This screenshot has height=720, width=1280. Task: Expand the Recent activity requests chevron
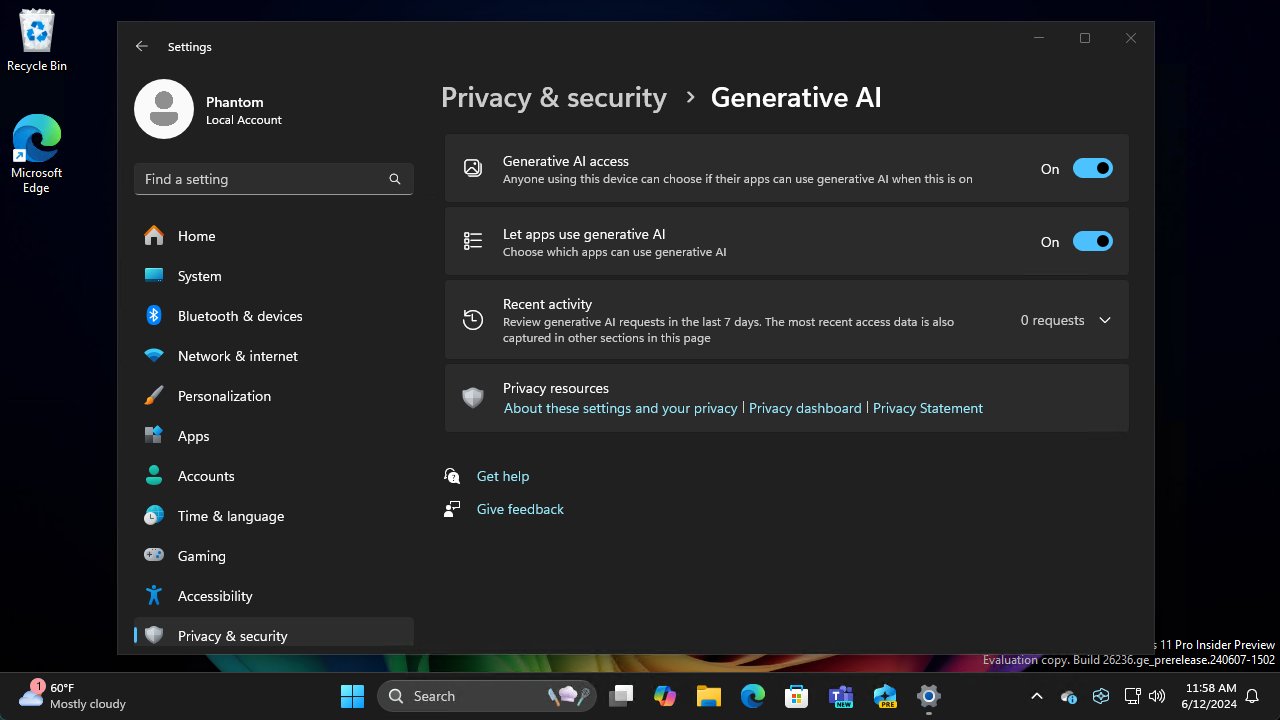(x=1105, y=321)
